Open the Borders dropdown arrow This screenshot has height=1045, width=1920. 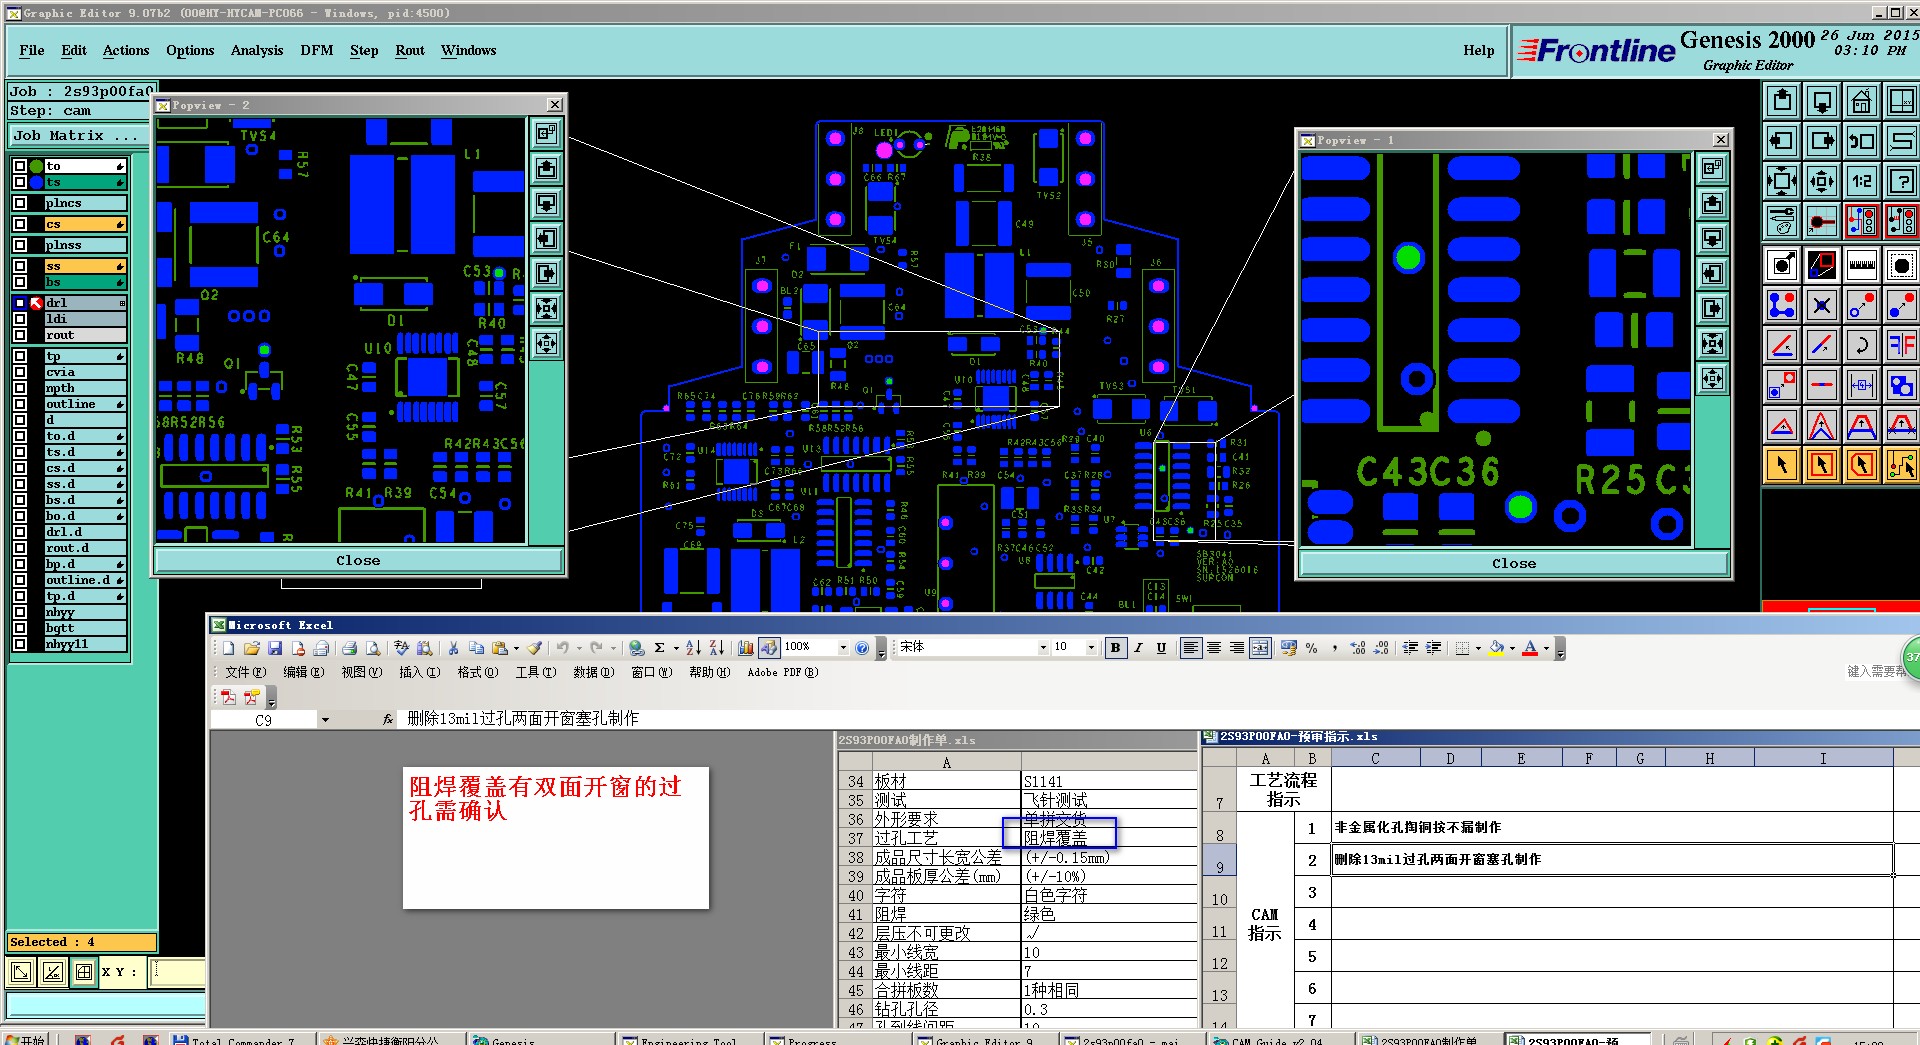(x=1478, y=648)
